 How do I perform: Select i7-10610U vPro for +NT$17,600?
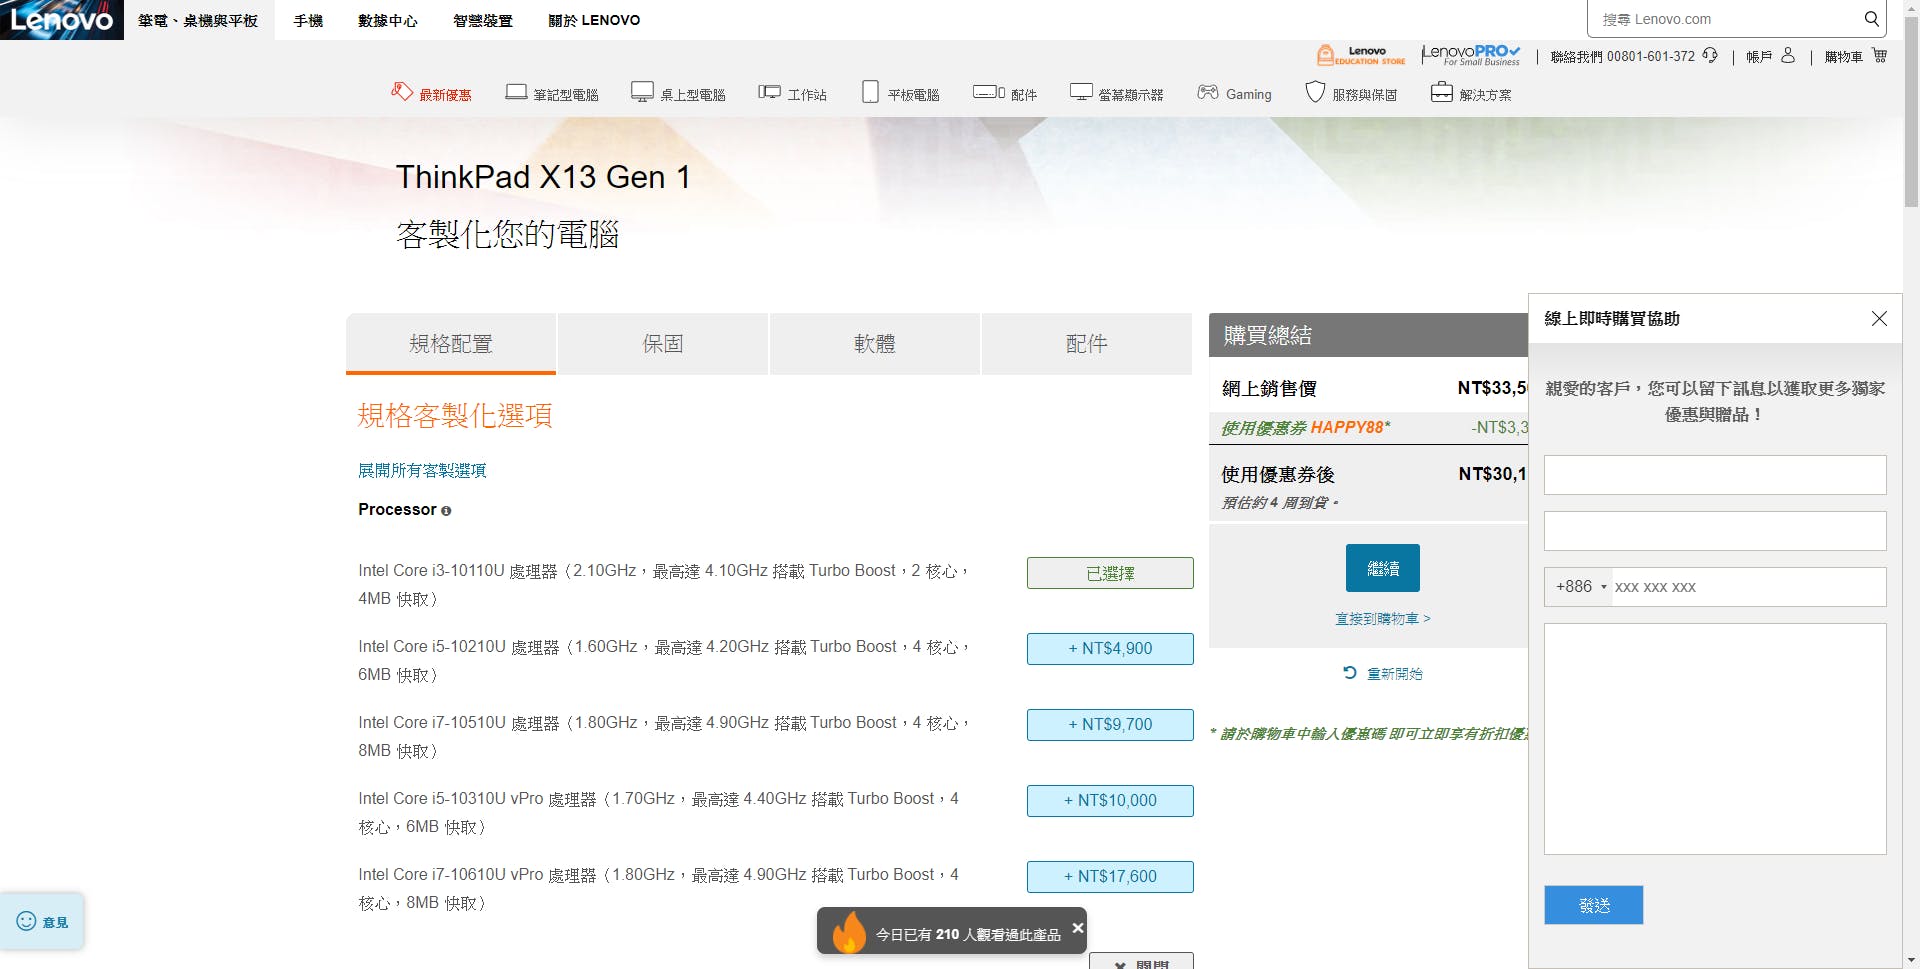pos(1110,877)
